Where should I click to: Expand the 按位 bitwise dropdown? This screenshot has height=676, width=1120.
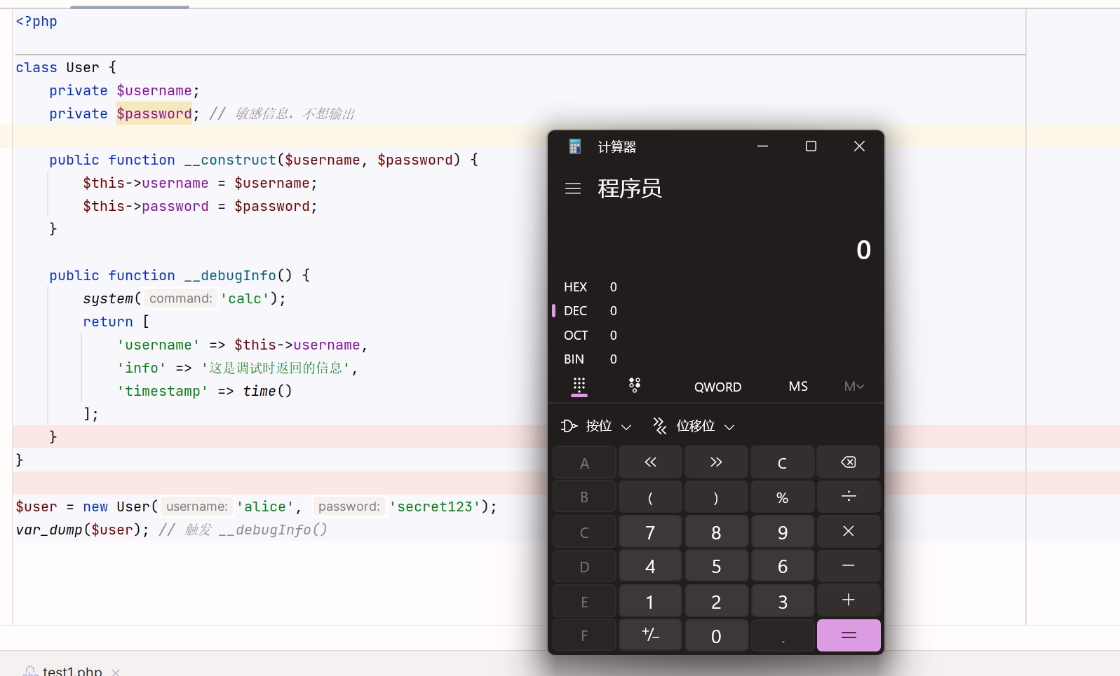(597, 427)
